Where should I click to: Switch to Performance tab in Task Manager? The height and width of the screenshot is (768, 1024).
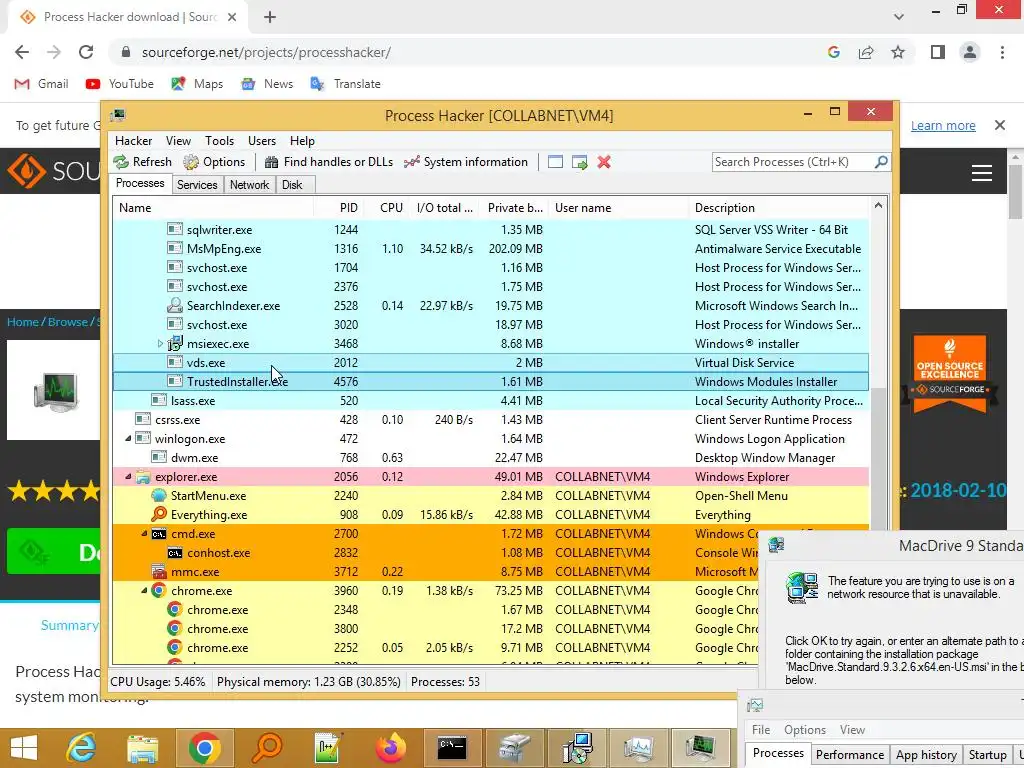850,754
